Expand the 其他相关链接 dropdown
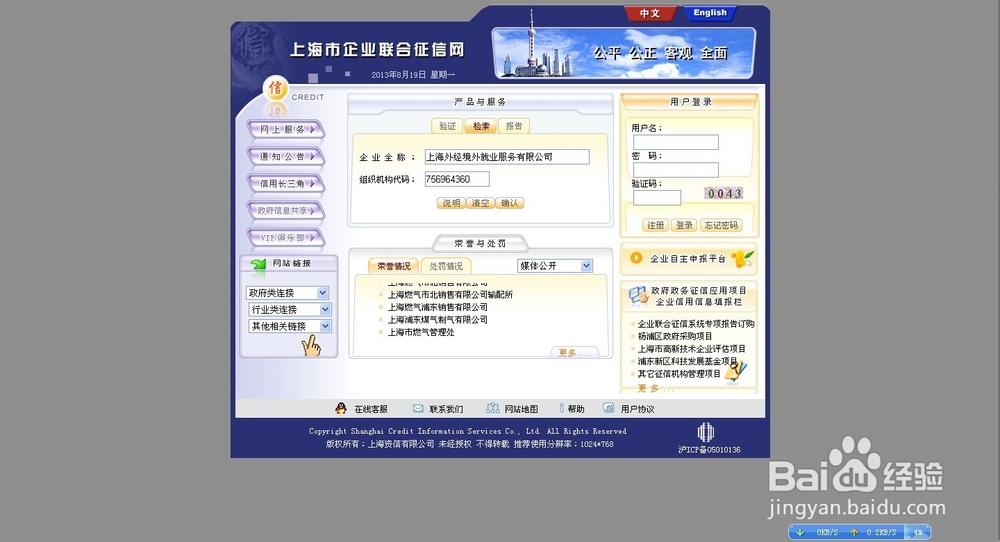 pyautogui.click(x=290, y=326)
